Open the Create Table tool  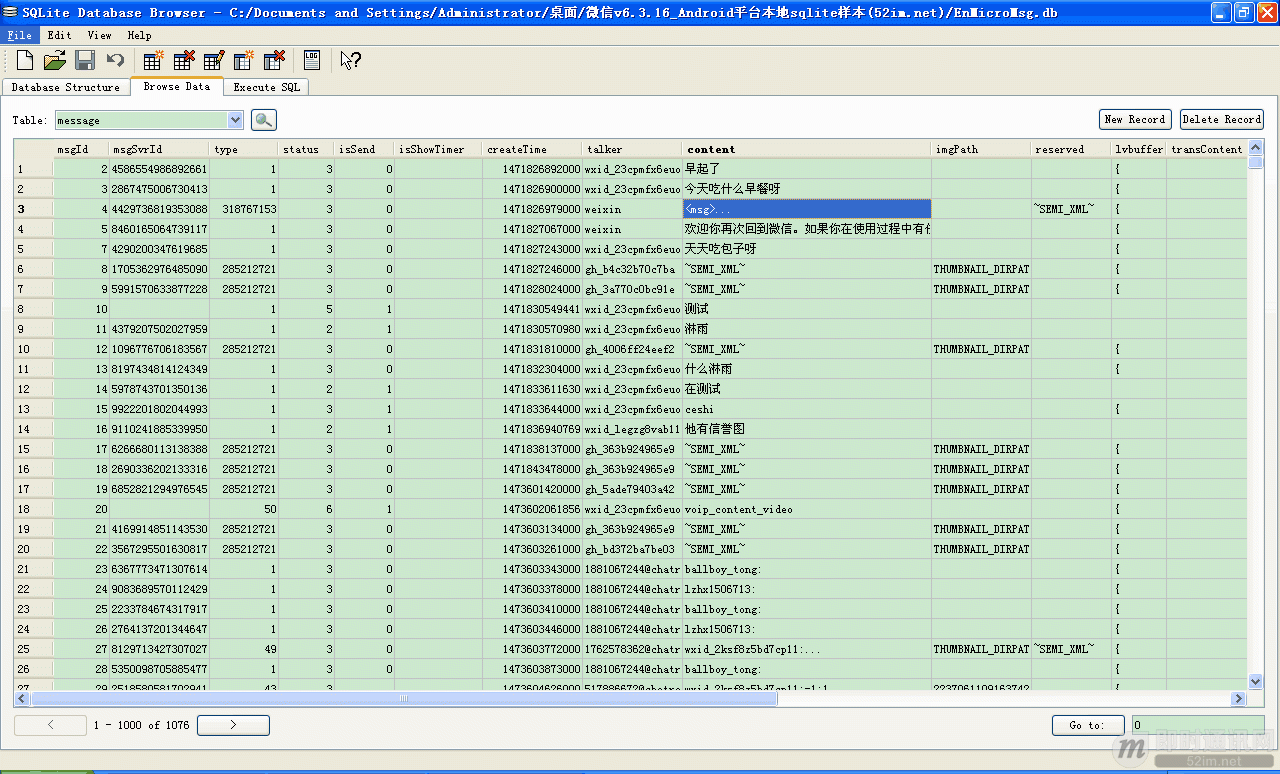(x=153, y=59)
